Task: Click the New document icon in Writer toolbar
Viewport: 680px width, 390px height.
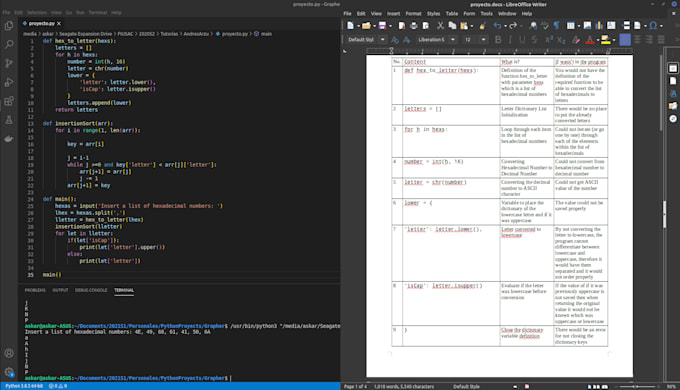Action: tap(350, 26)
